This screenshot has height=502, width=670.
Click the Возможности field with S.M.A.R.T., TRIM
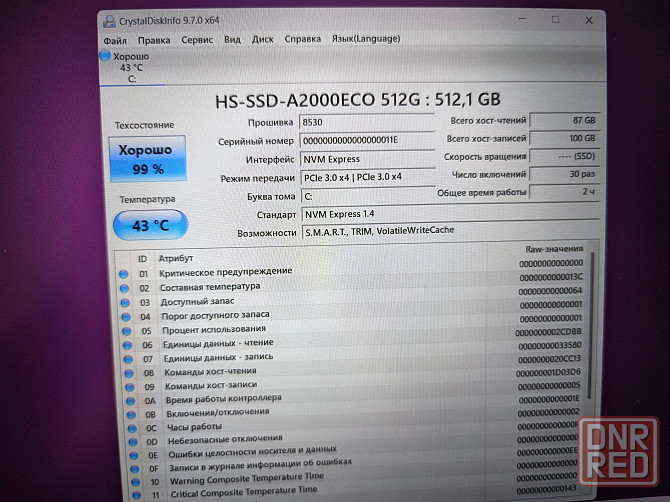click(x=451, y=231)
